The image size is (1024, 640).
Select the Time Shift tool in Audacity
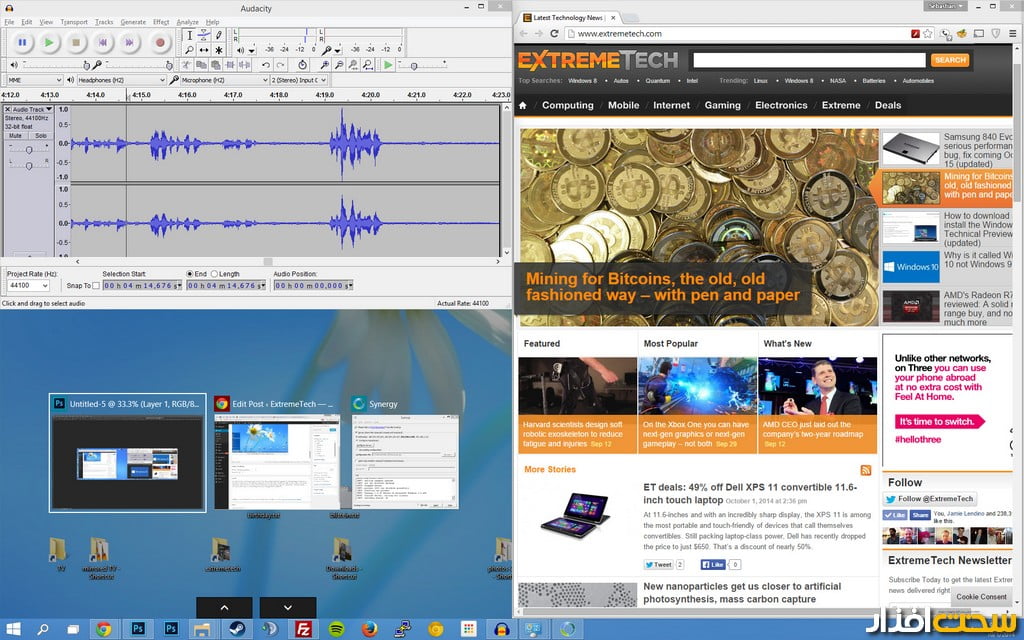(204, 49)
